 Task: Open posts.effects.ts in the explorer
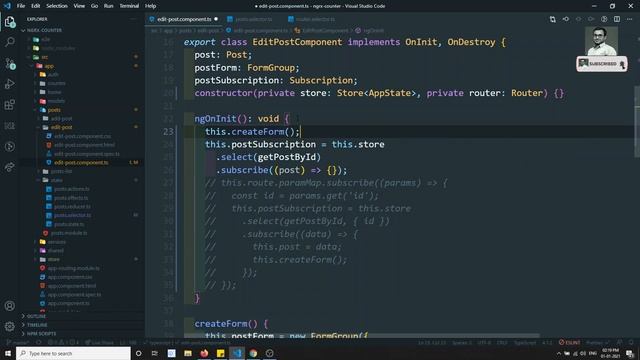click(x=71, y=198)
